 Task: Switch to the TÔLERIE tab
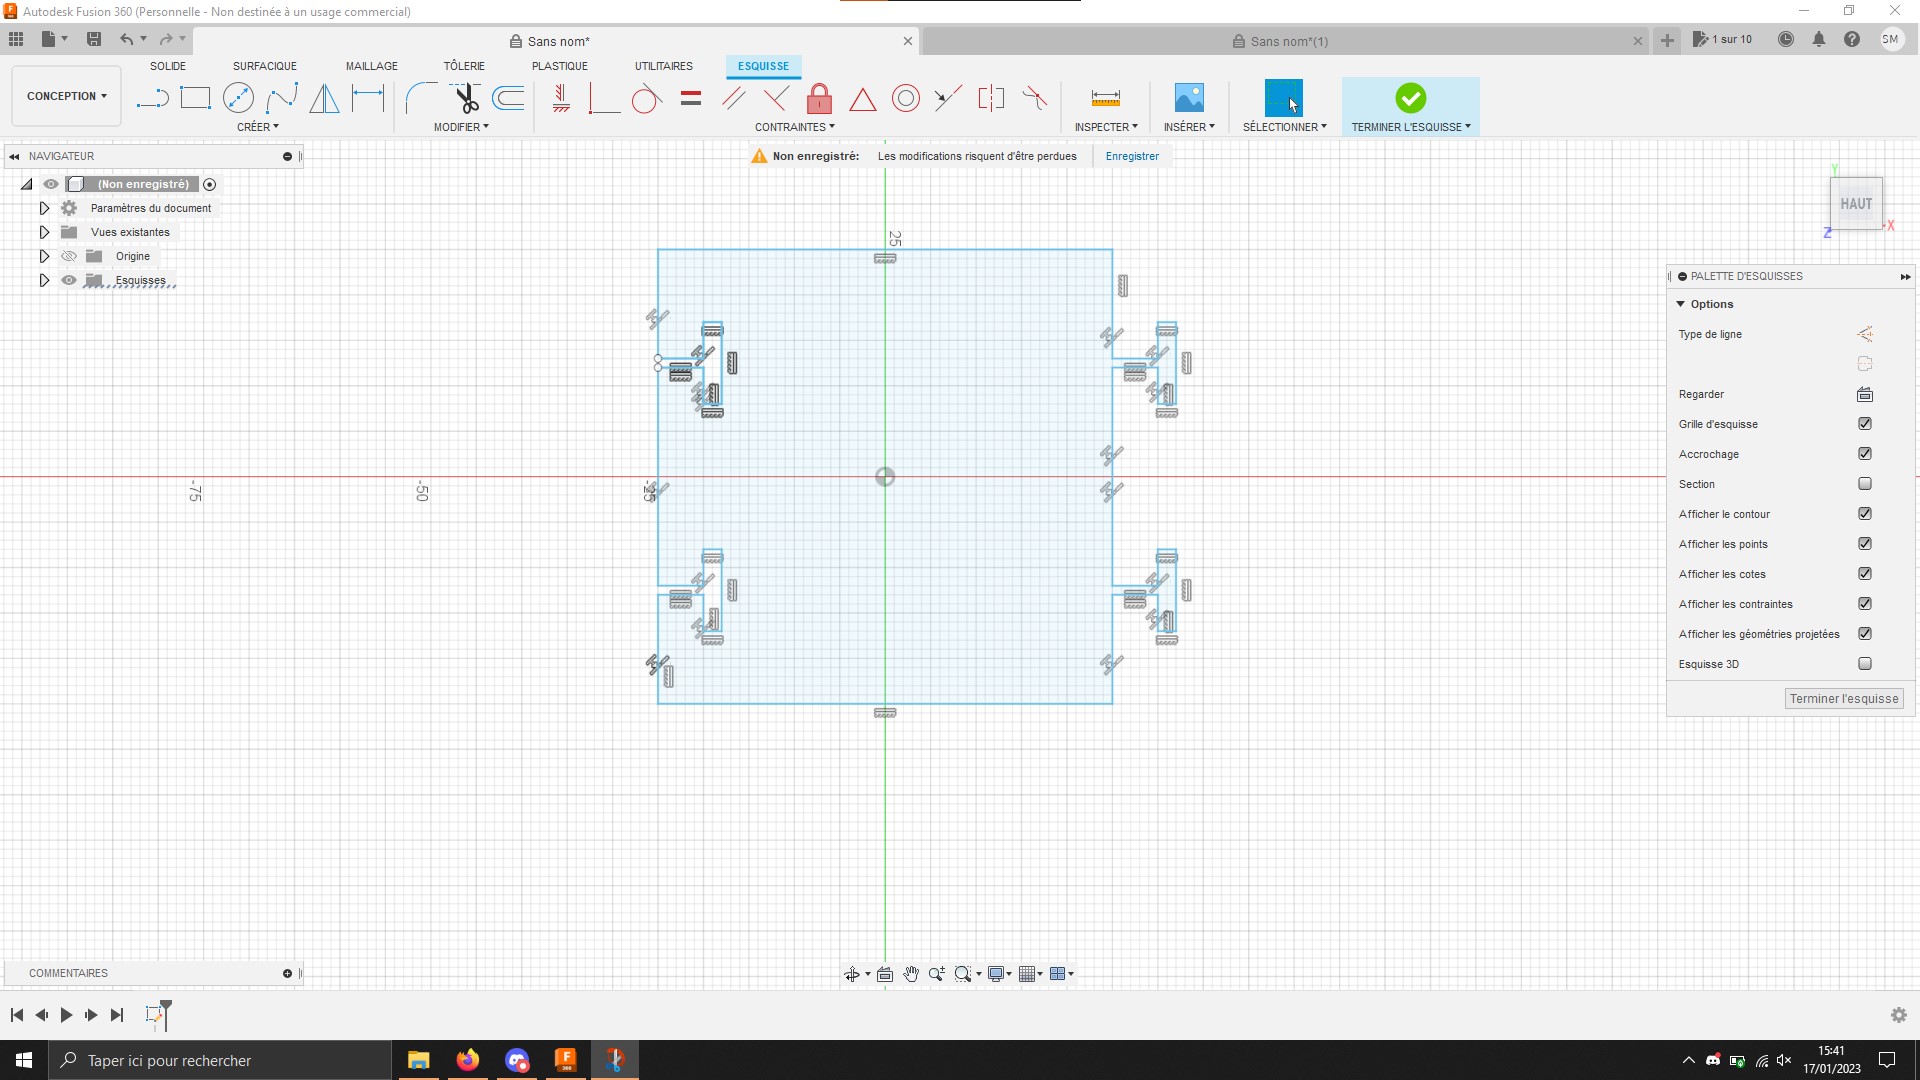point(464,66)
